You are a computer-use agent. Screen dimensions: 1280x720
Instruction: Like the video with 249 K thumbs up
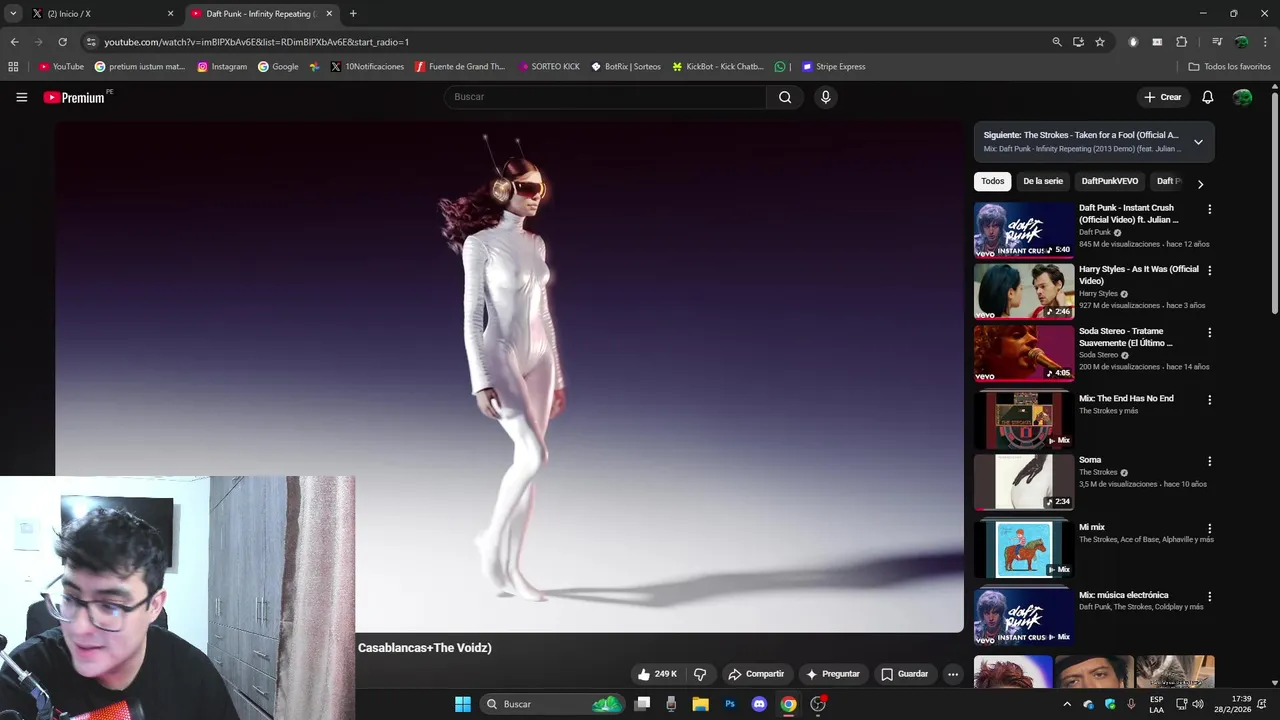click(x=657, y=674)
